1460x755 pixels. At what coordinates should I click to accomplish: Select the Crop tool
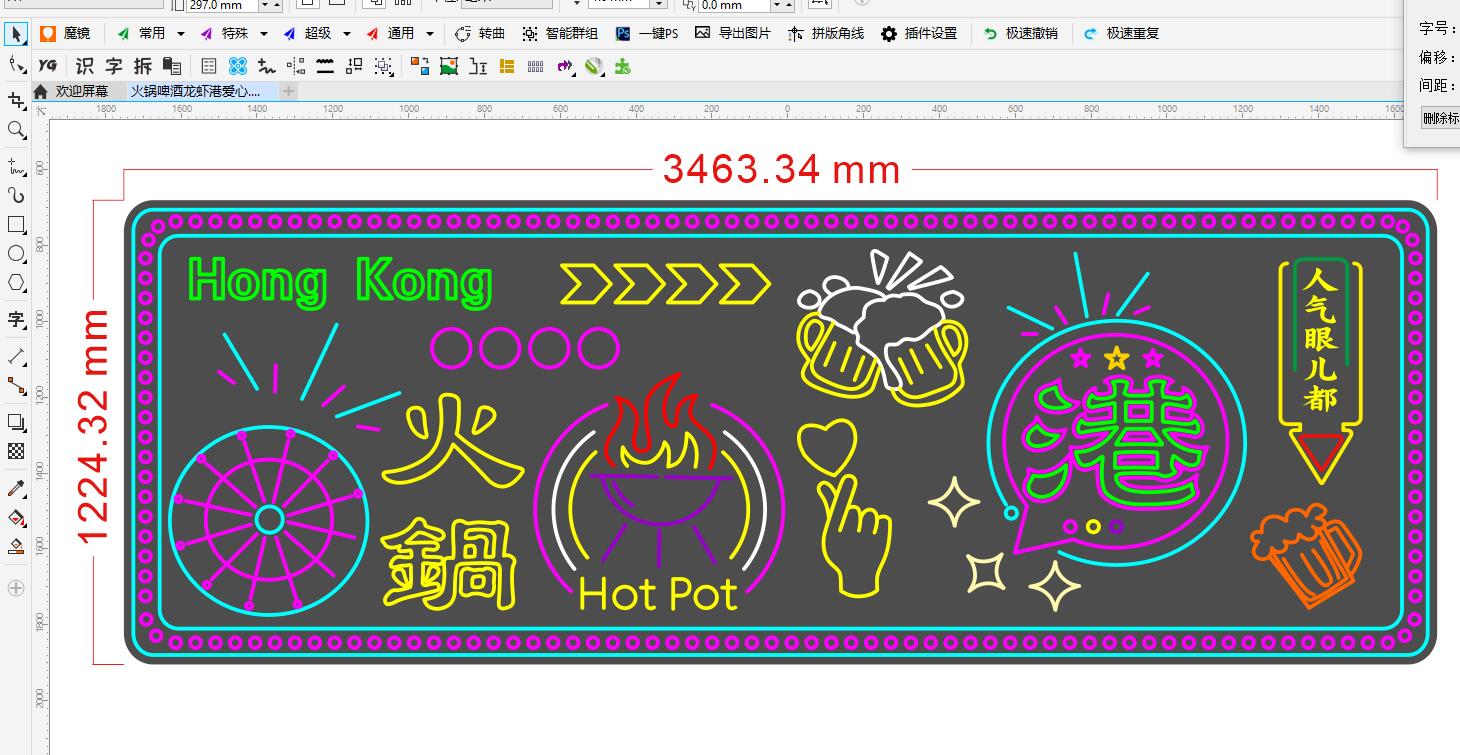[x=16, y=100]
